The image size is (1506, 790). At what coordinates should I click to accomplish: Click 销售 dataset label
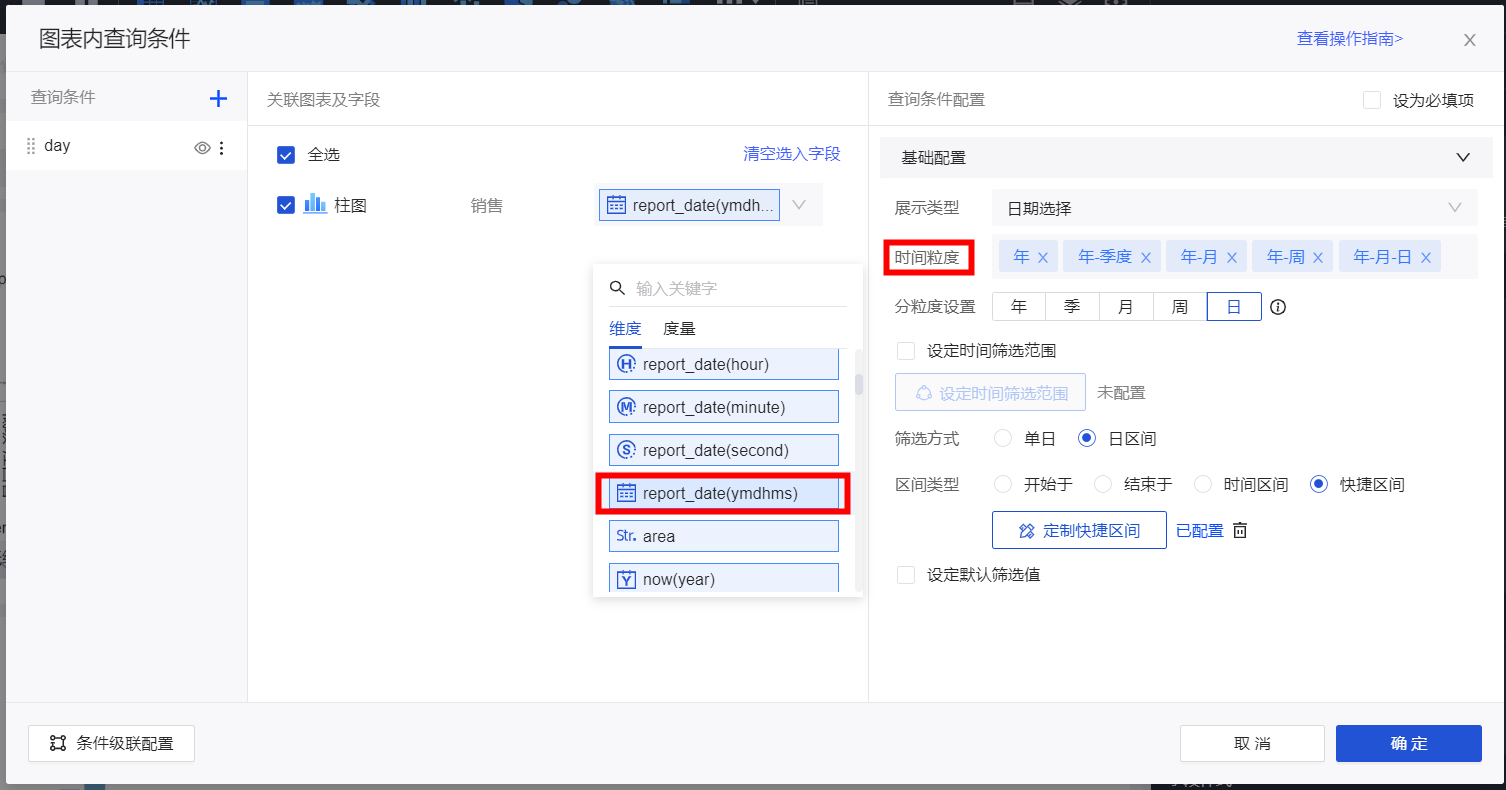tap(487, 206)
